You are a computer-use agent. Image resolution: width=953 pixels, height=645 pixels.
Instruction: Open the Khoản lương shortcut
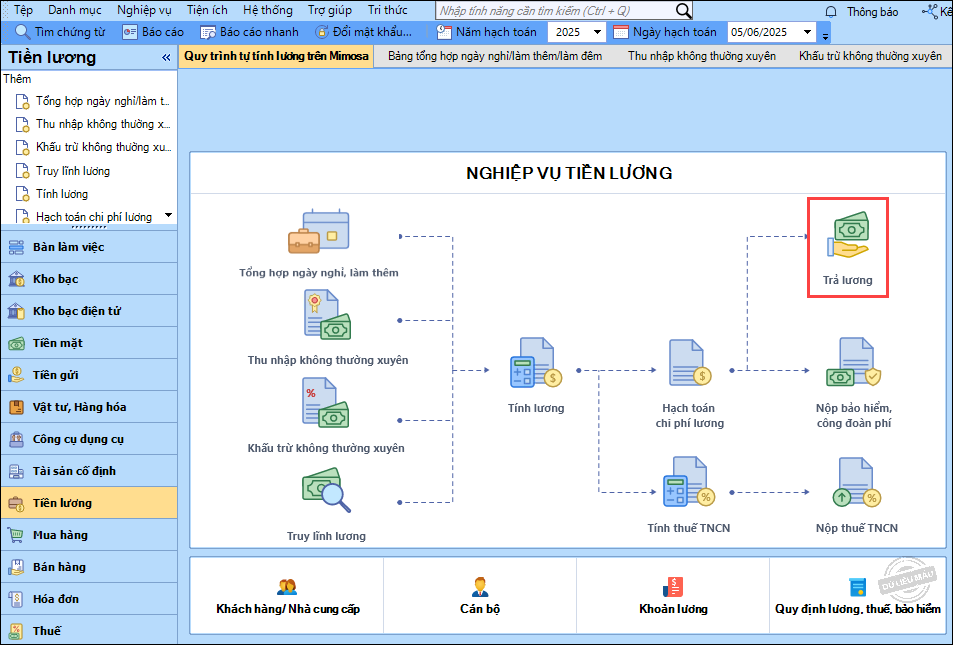point(673,596)
